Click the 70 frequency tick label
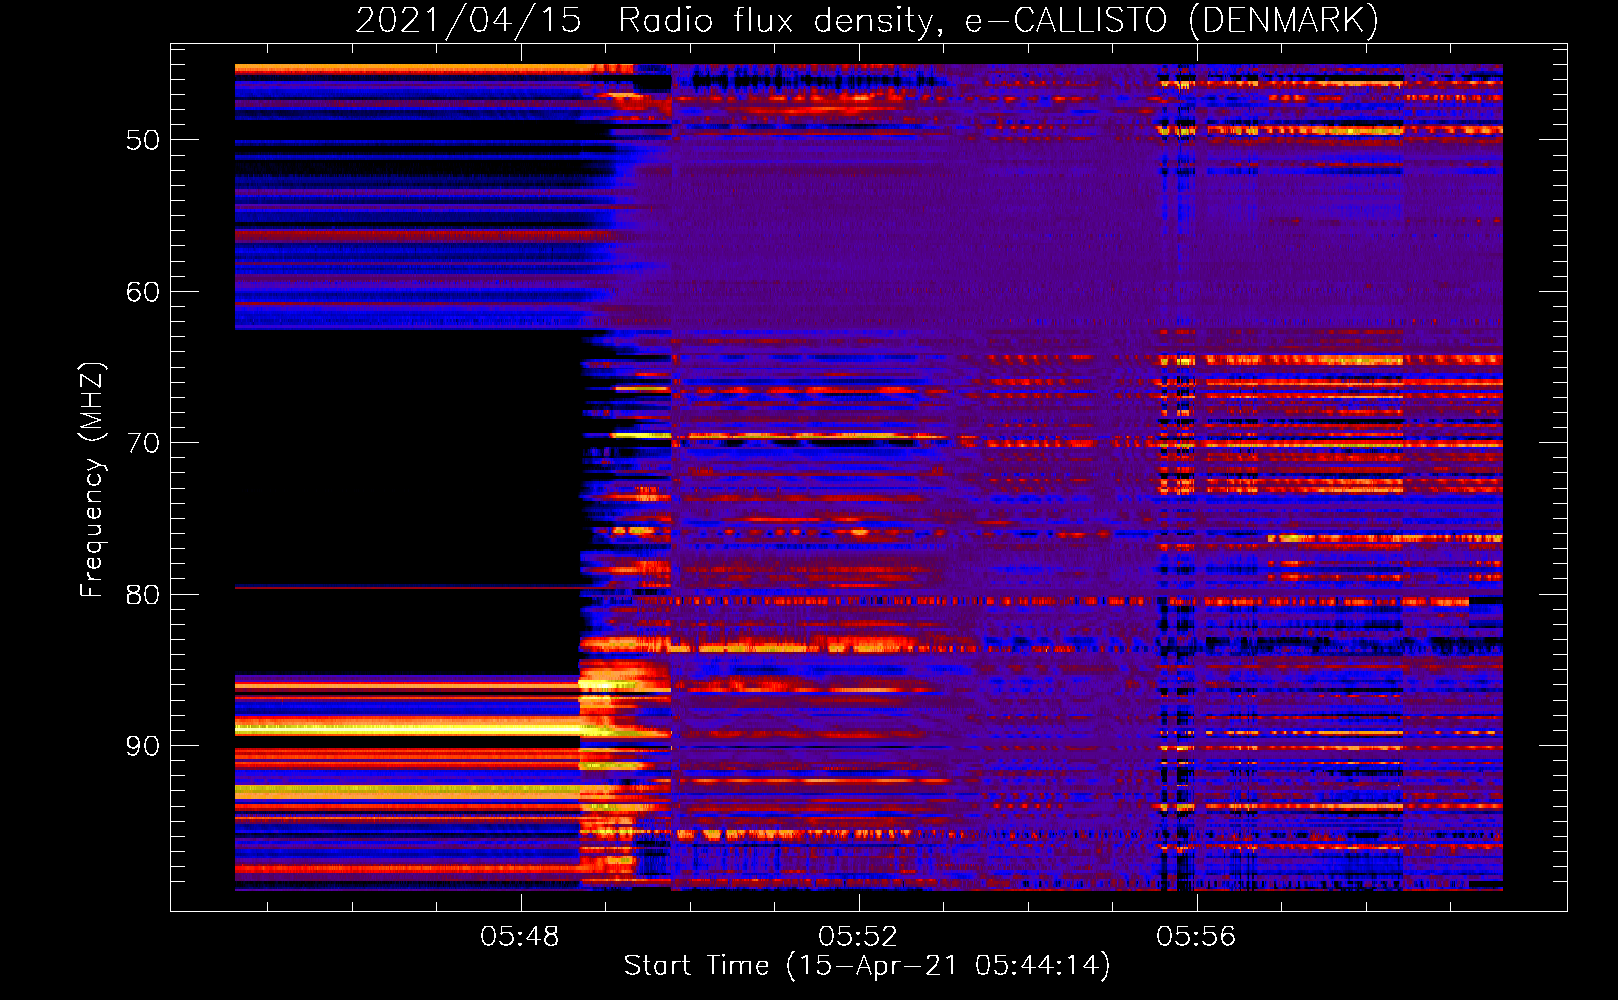 coord(143,443)
